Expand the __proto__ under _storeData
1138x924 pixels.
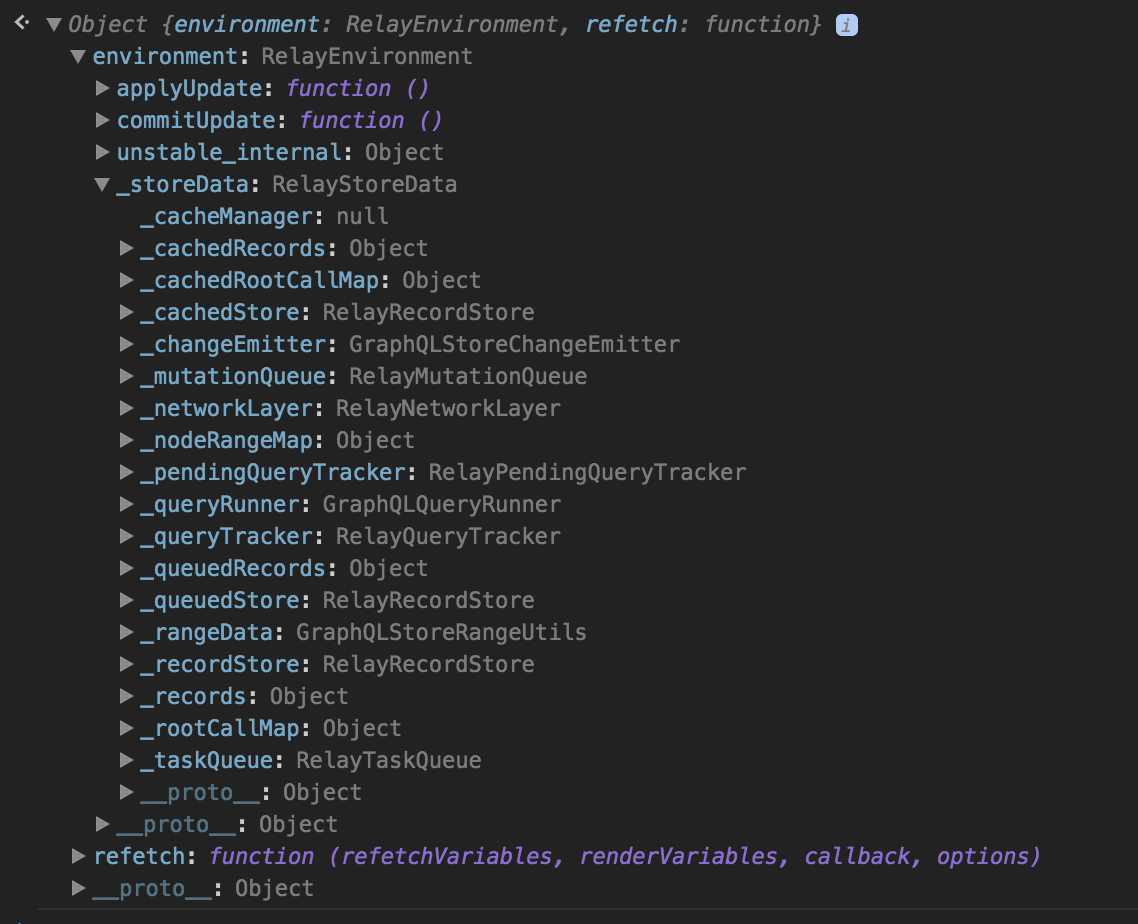126,791
